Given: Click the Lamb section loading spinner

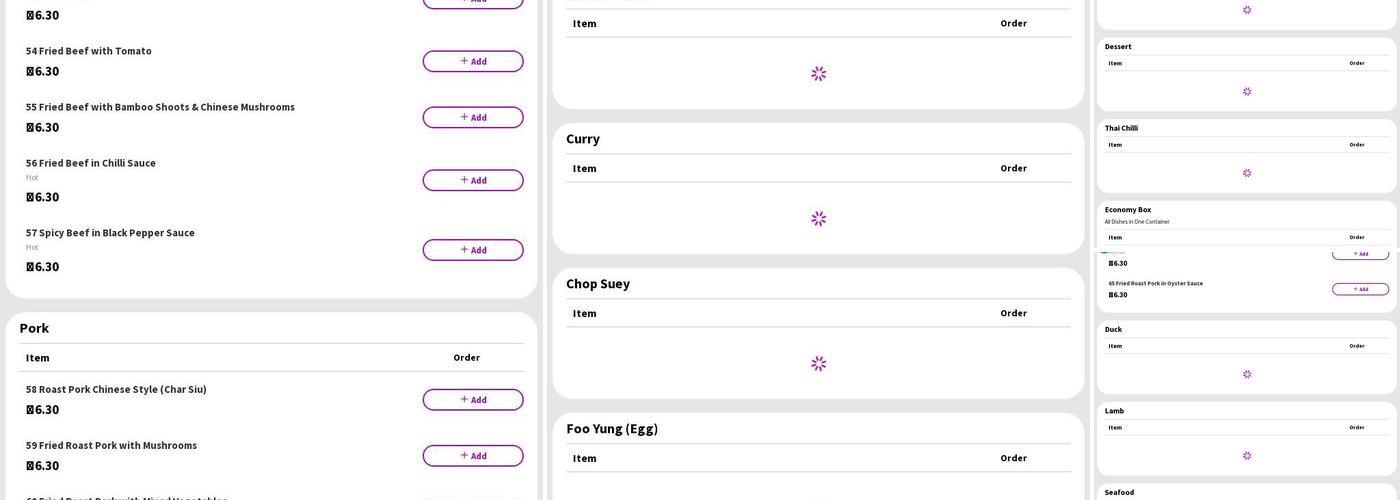Looking at the screenshot, I should (x=1247, y=456).
